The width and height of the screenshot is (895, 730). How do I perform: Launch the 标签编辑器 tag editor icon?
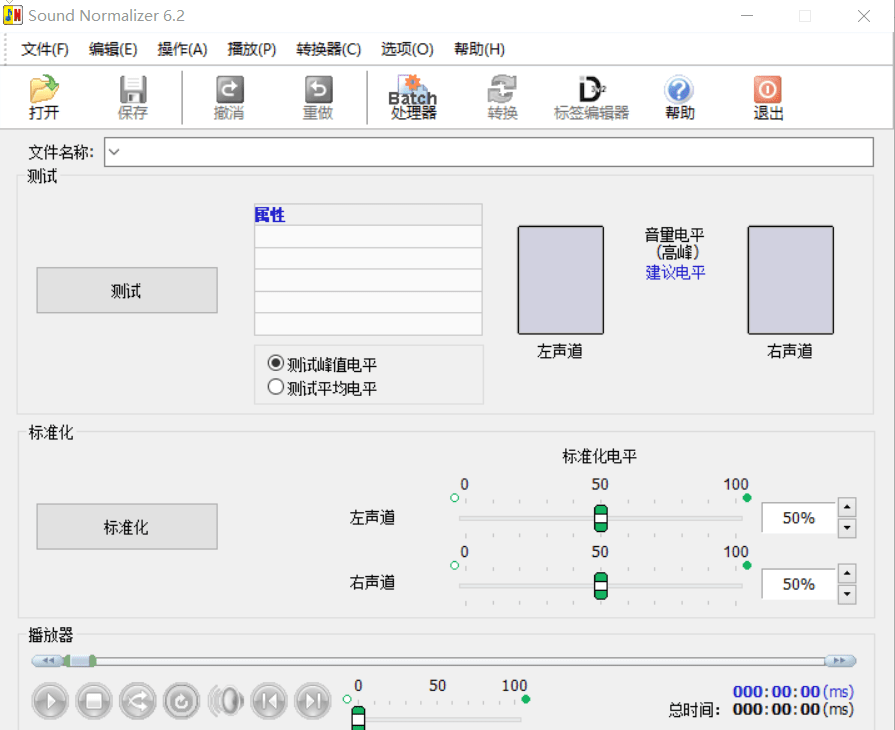point(591,97)
